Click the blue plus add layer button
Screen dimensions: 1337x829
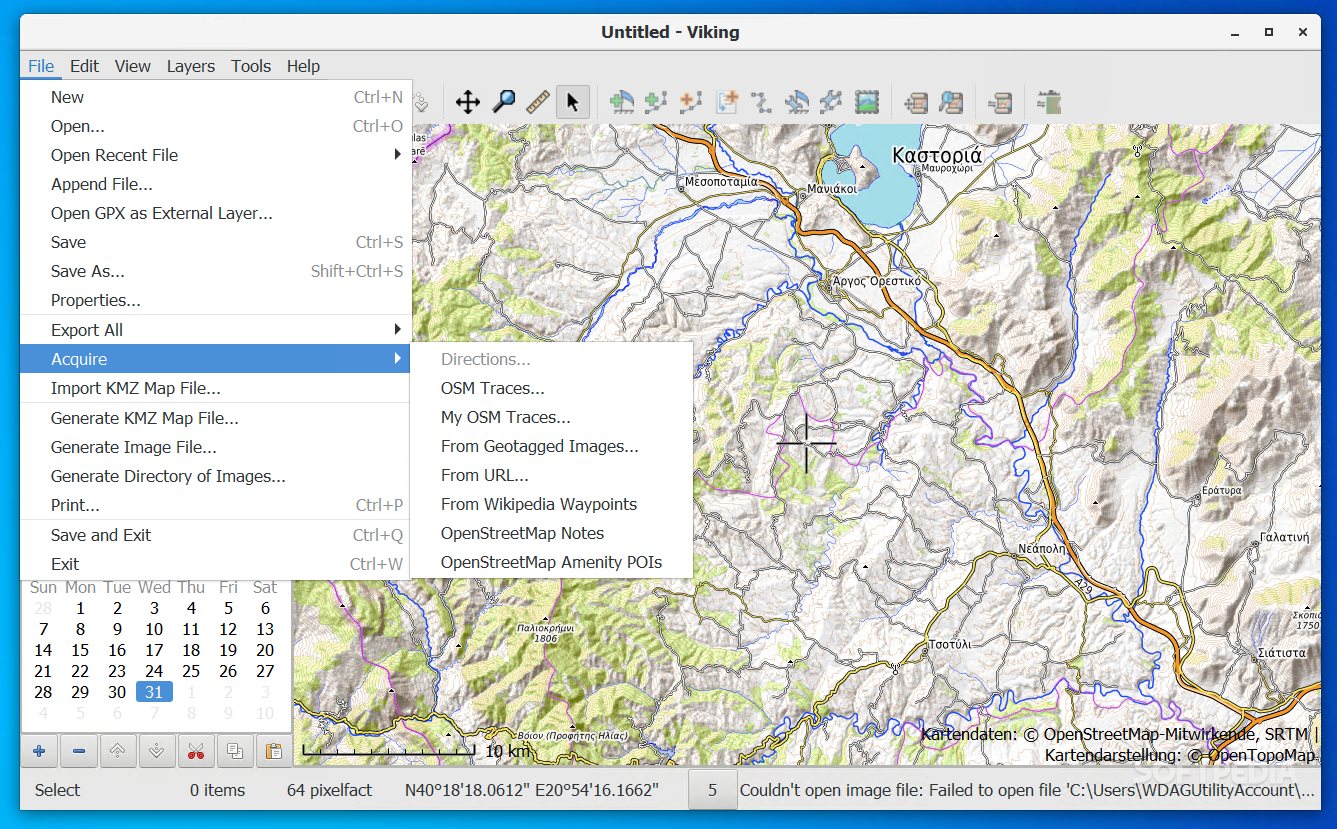[x=39, y=751]
